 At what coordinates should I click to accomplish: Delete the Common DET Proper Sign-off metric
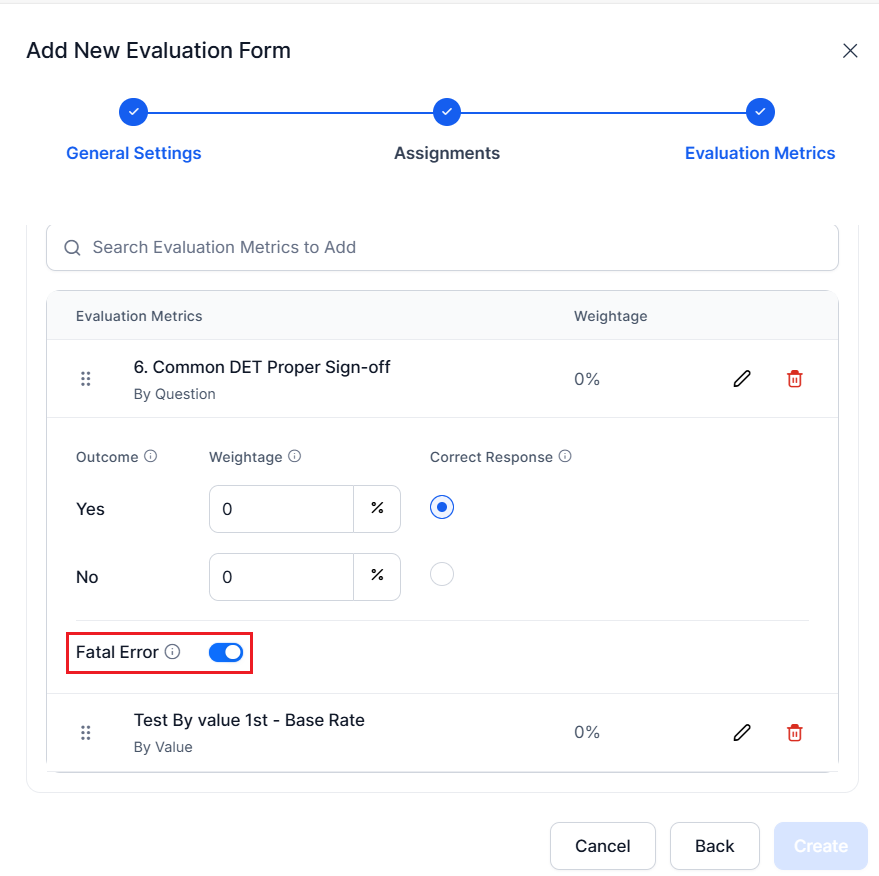(x=794, y=379)
